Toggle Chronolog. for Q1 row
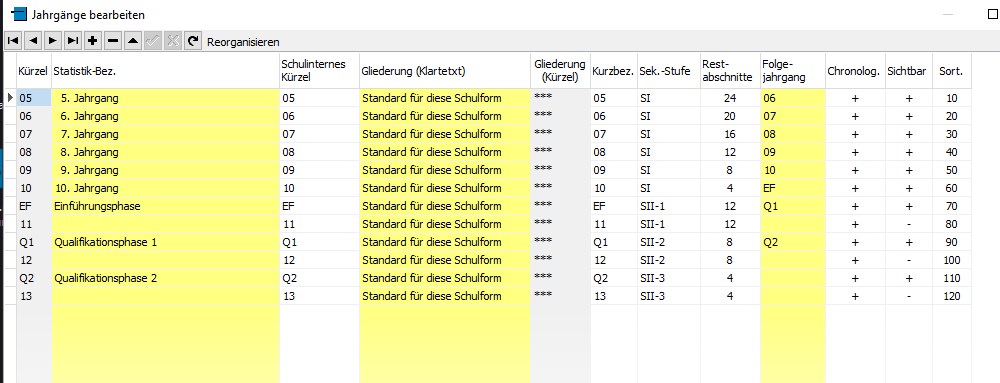This screenshot has height=383, width=1000. [x=855, y=242]
